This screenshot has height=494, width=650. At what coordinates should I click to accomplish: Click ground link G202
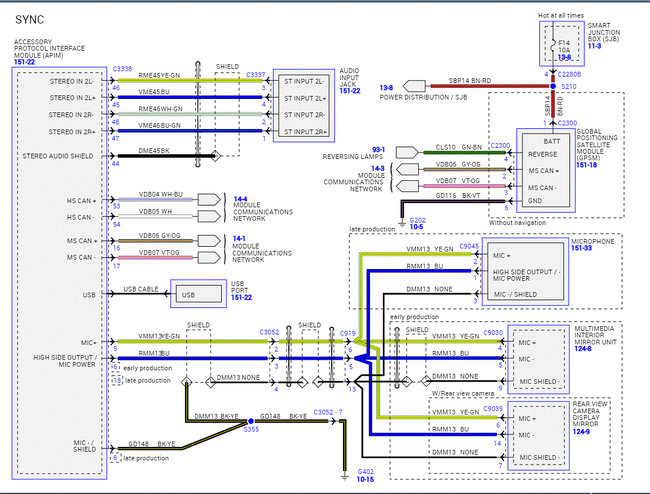click(x=417, y=220)
